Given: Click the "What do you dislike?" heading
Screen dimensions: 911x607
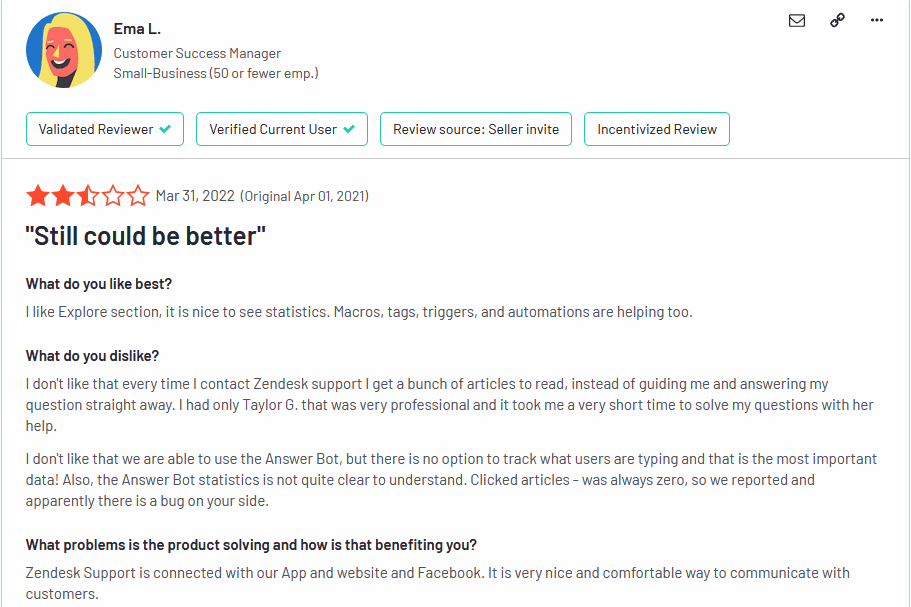Looking at the screenshot, I should click(x=92, y=355).
